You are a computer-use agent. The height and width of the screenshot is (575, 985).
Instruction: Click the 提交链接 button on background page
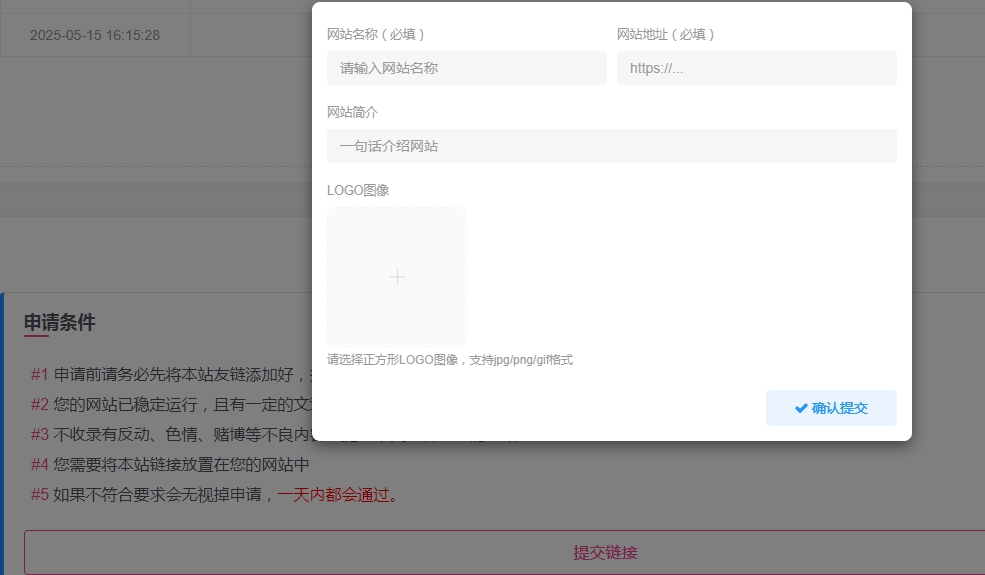[605, 552]
